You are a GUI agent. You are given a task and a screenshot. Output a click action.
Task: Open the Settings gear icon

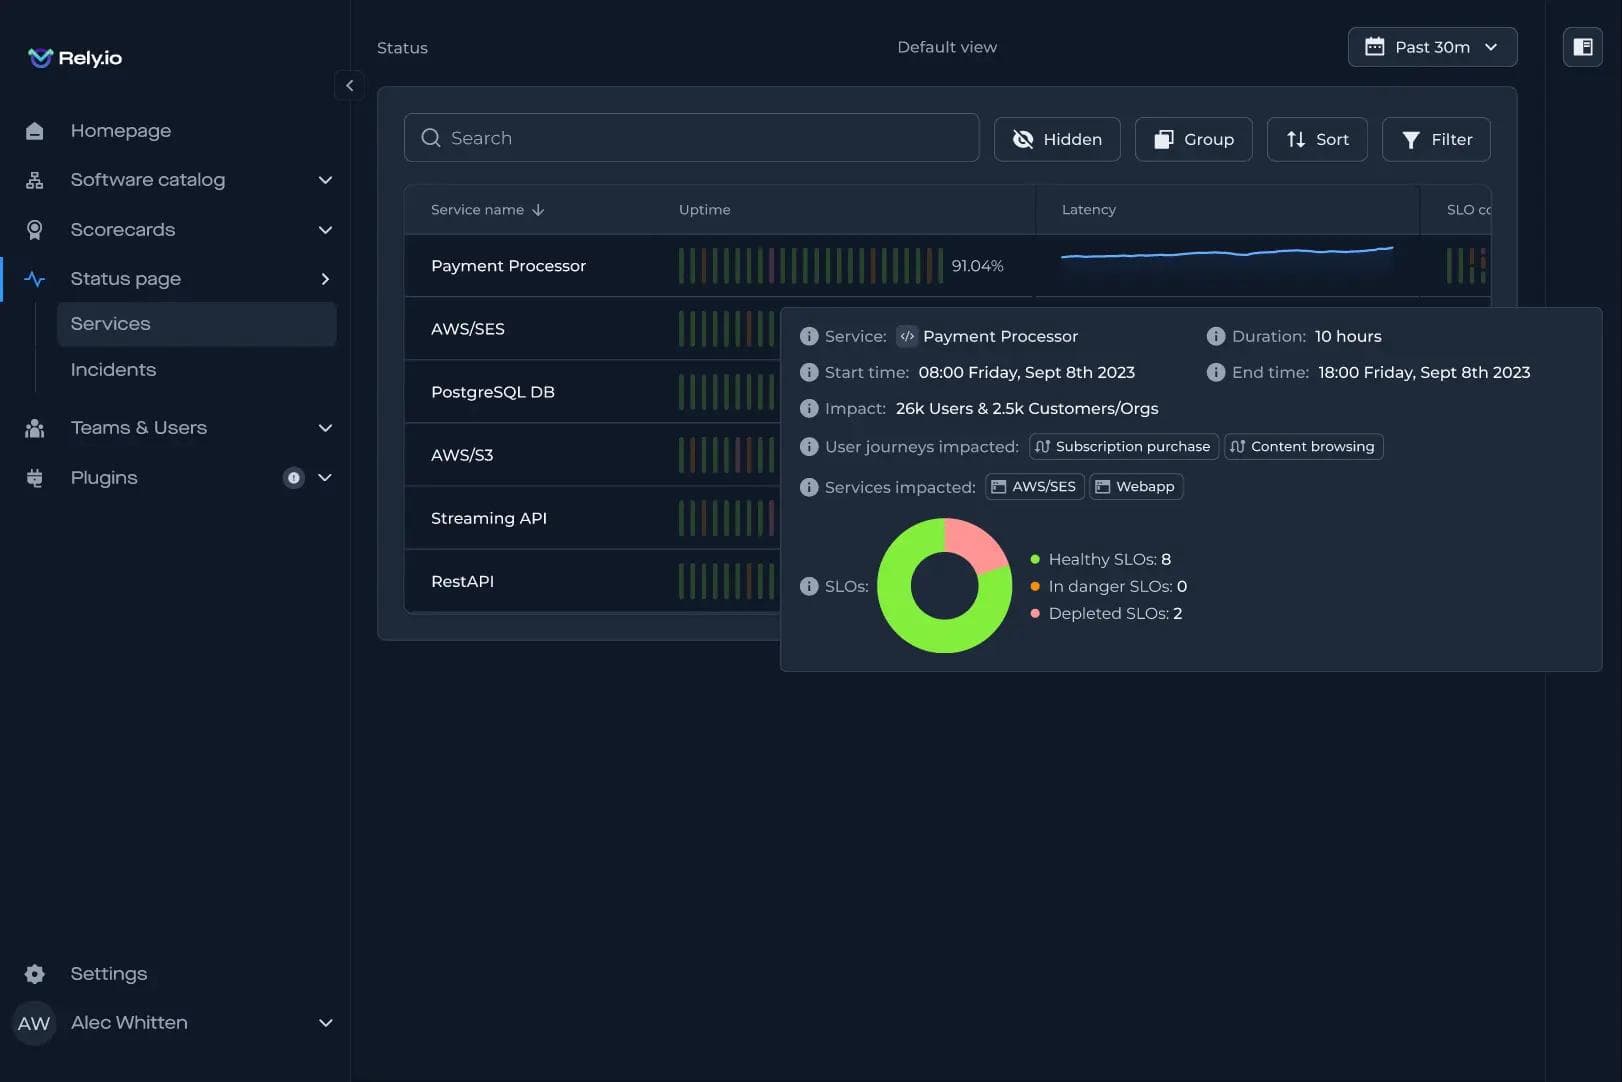coord(35,974)
